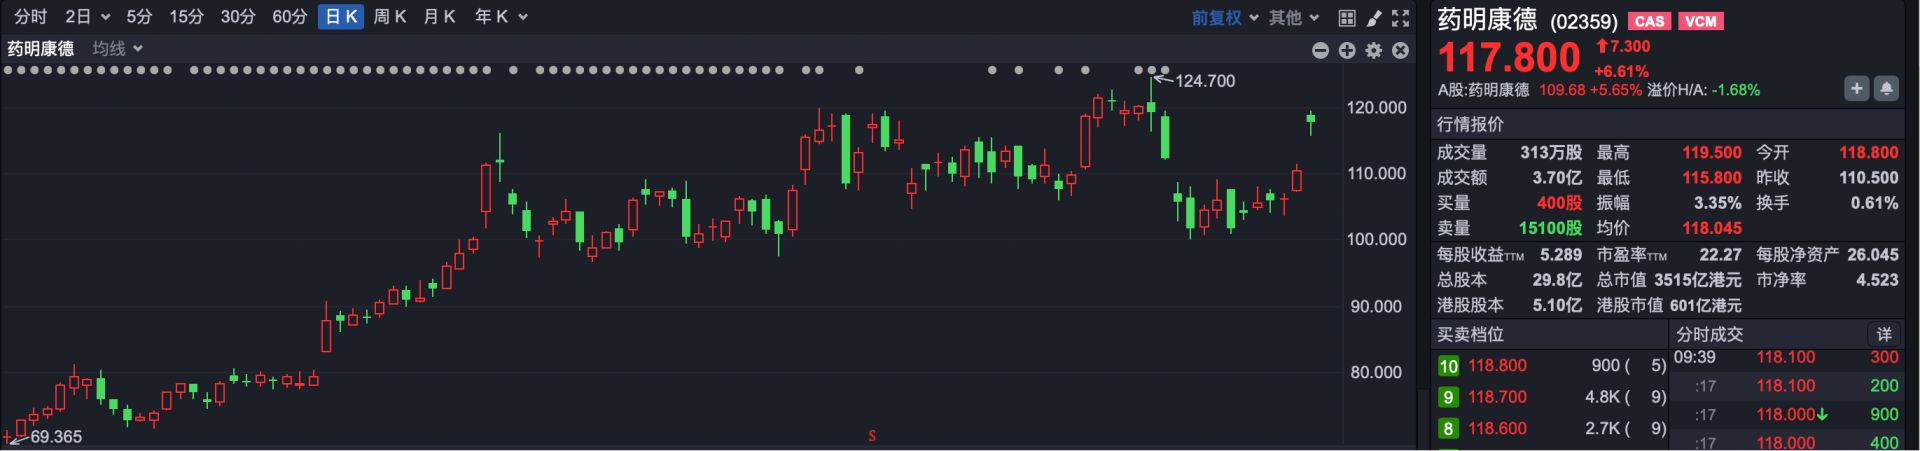This screenshot has height=451, width=1920.
Task: Switch to the 分时 intraday tab
Action: click(30, 17)
